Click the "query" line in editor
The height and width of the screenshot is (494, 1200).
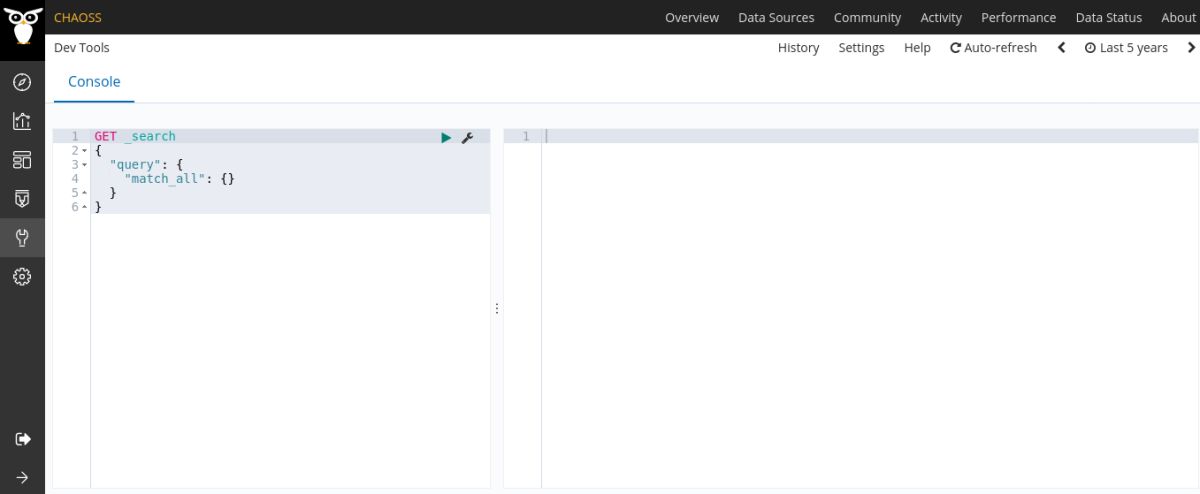[x=146, y=165]
